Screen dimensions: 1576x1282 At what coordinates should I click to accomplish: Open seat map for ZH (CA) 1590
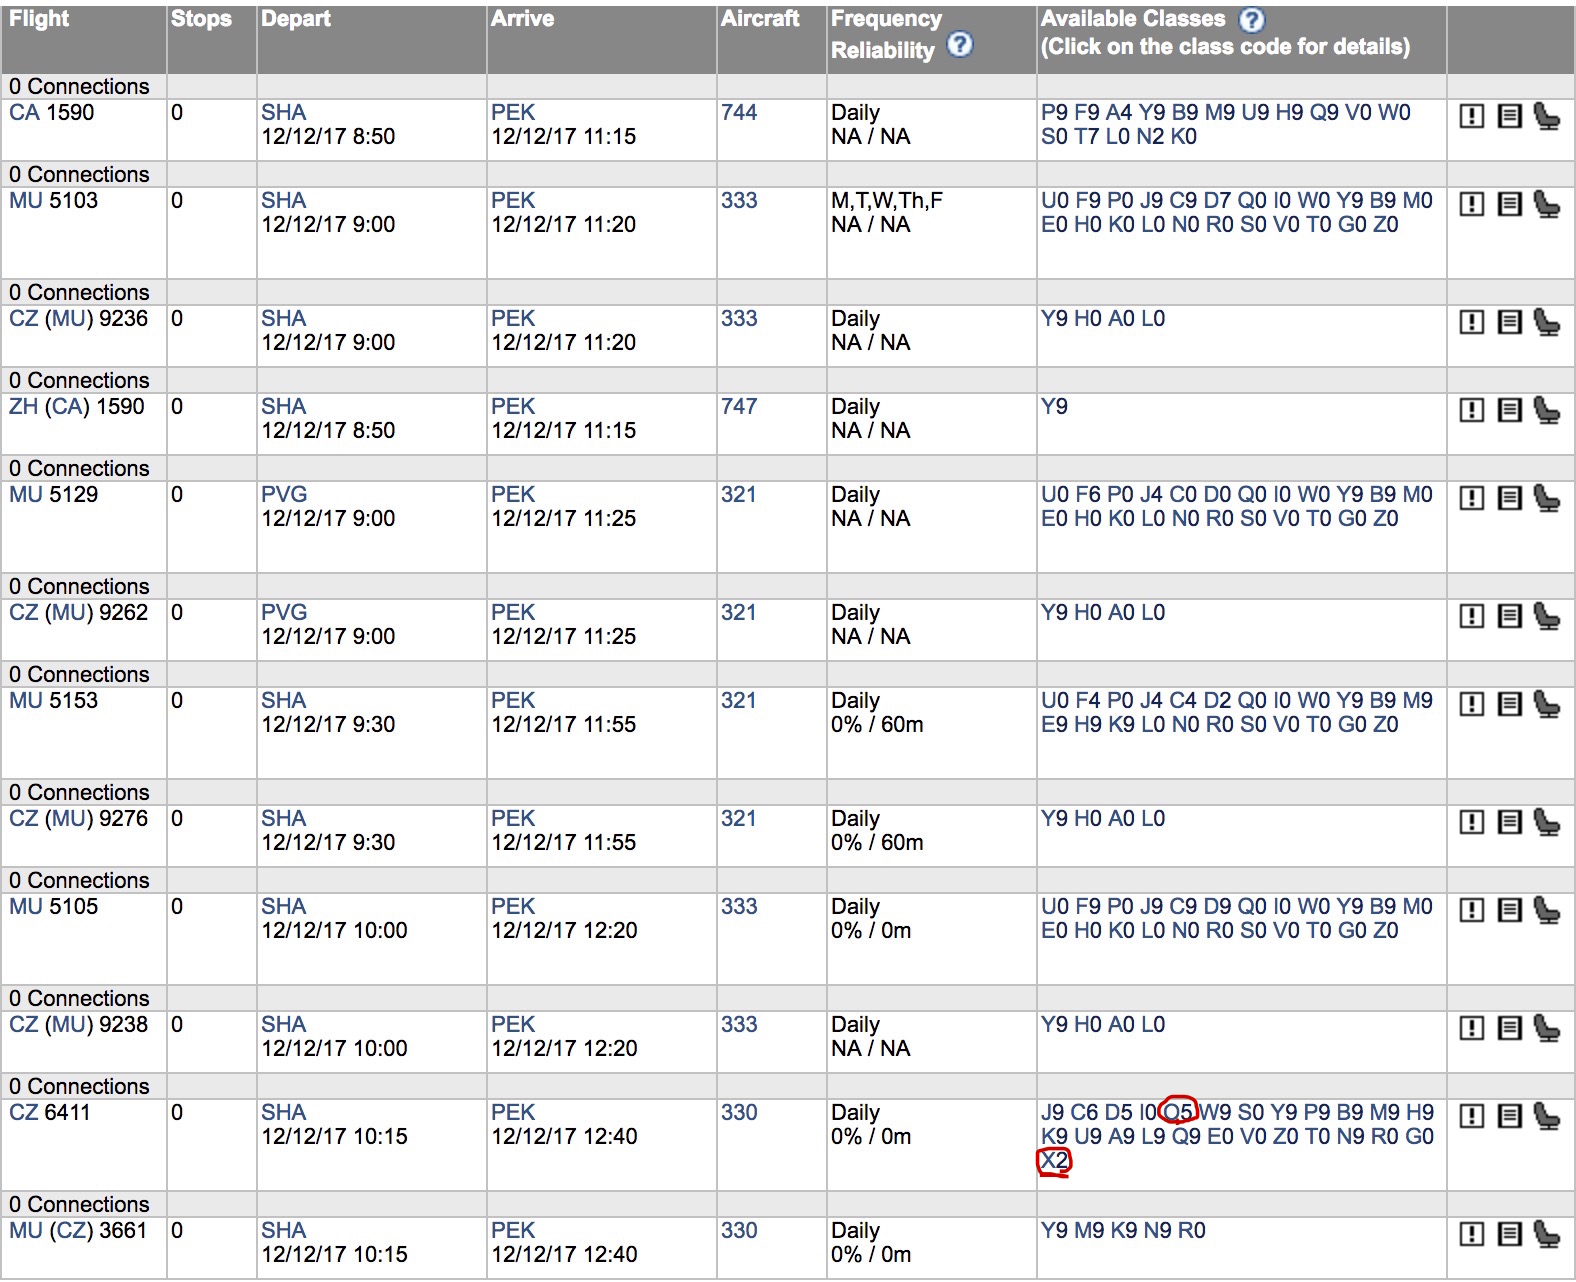point(1546,410)
